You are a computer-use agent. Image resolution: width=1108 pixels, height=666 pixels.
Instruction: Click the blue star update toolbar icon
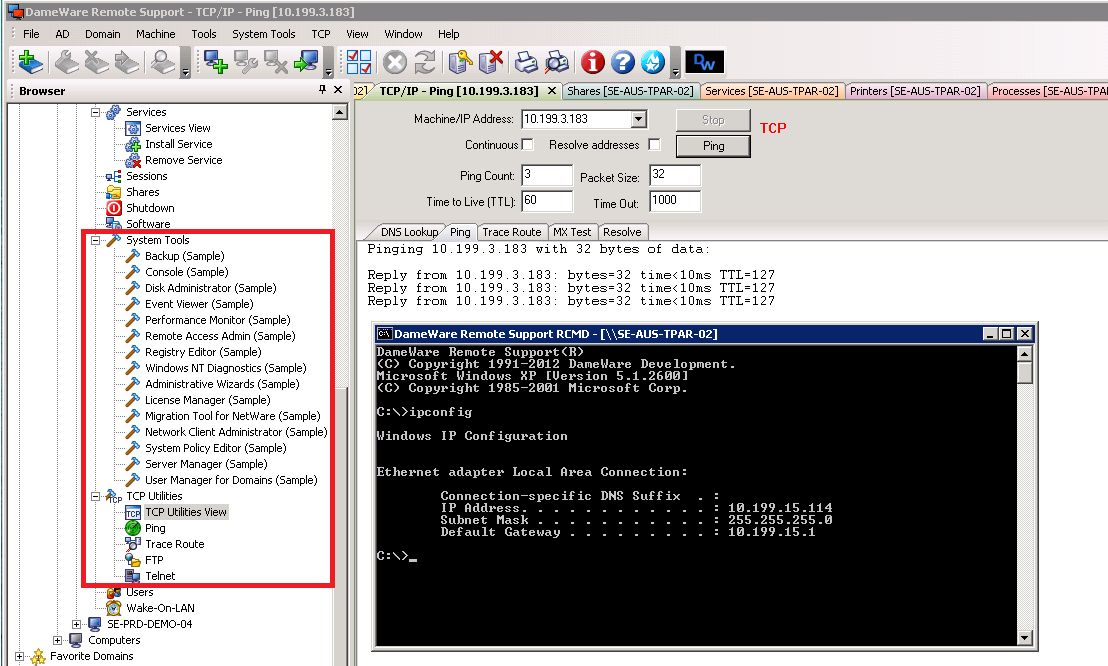[x=652, y=62]
